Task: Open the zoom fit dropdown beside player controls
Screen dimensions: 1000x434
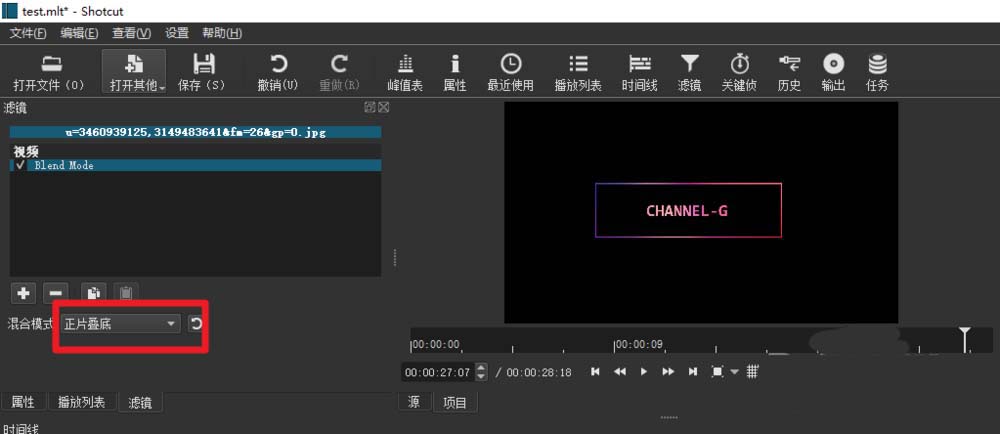Action: [734, 372]
